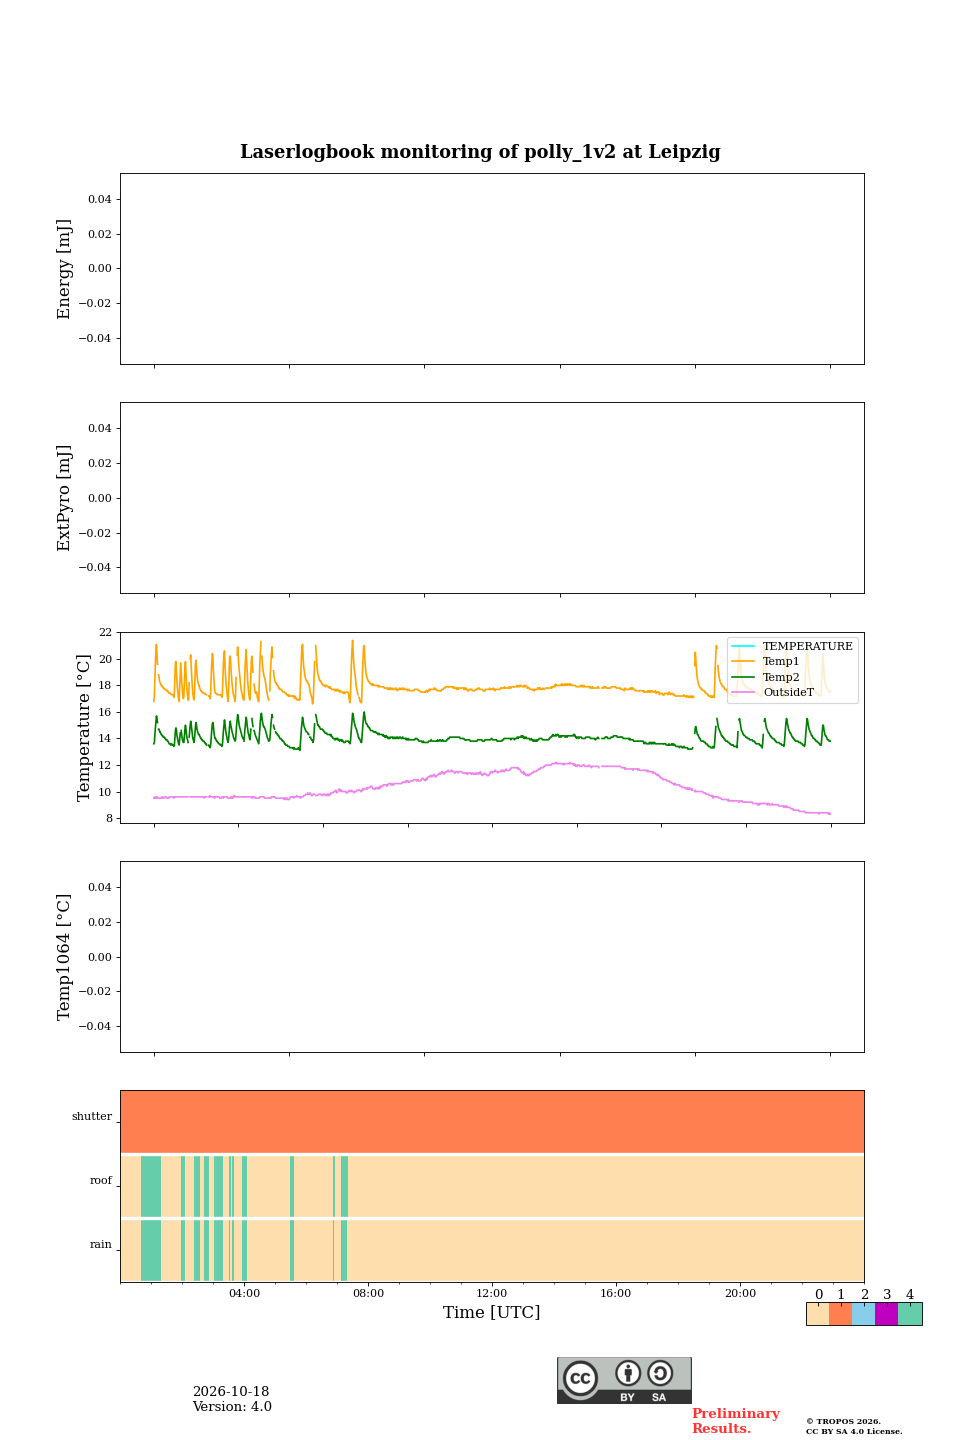960x1440 pixels.
Task: Click the SA share-alike arrow icon
Action: [x=660, y=1373]
